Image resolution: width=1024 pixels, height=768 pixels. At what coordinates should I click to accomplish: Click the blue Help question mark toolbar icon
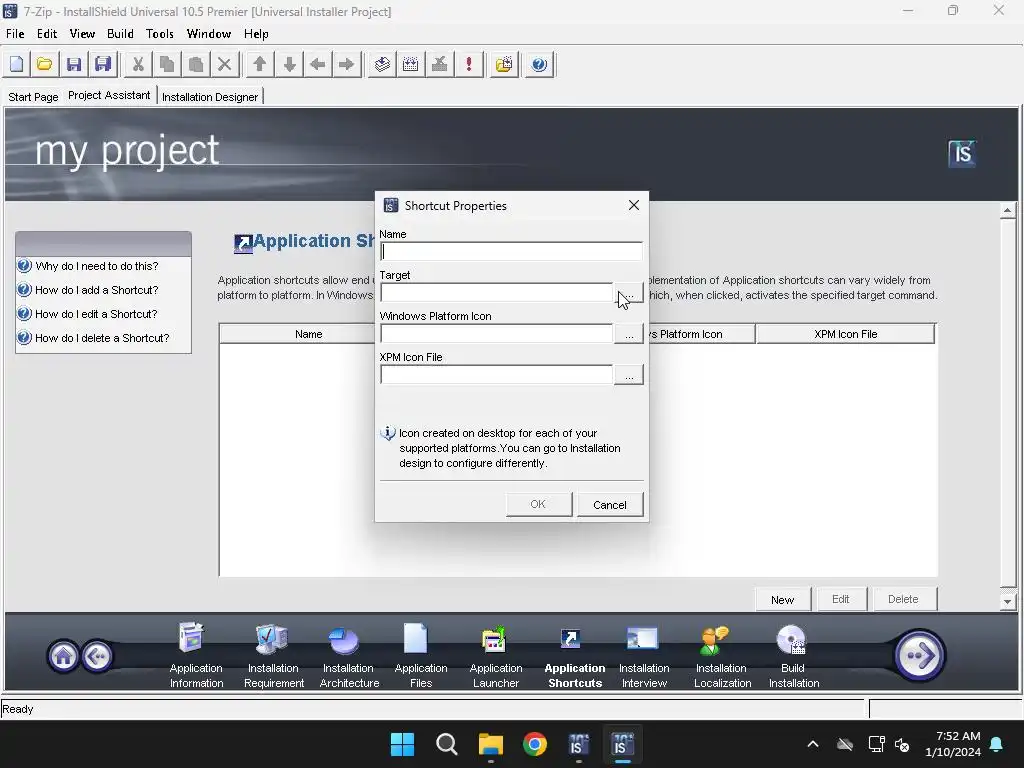[539, 64]
